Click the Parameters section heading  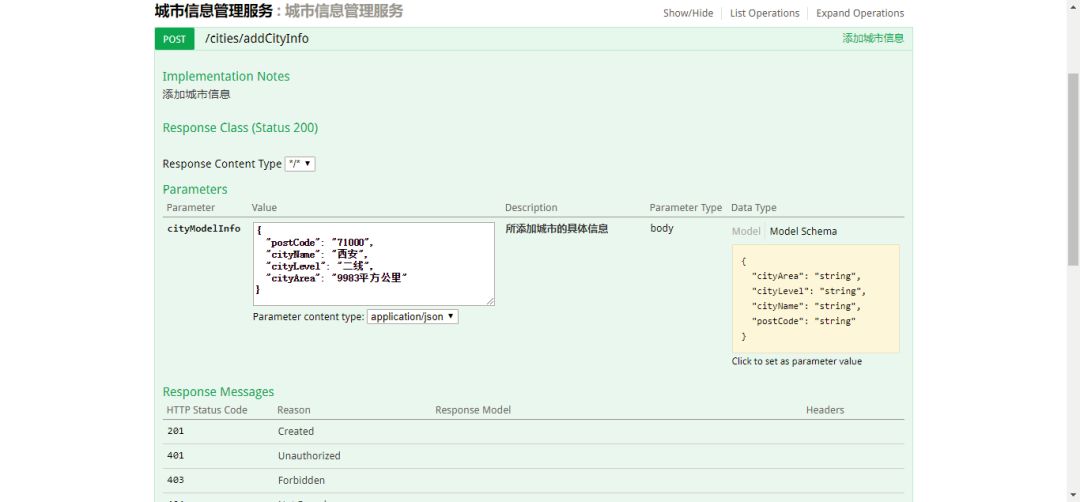point(195,189)
